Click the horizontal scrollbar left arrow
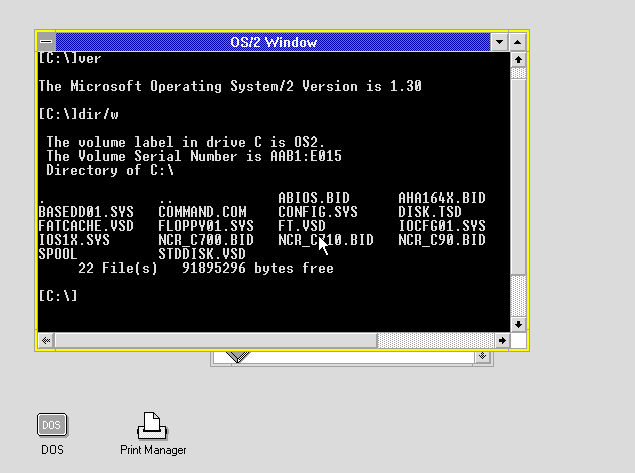 pos(46,341)
